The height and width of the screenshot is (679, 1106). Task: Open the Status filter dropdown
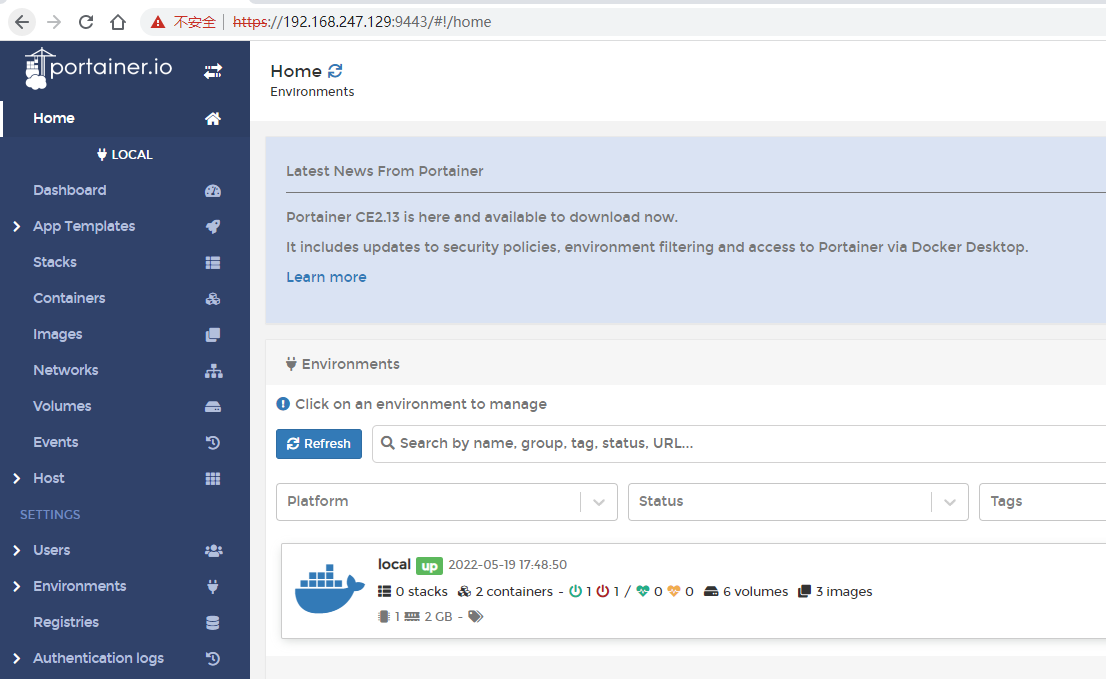tap(797, 502)
